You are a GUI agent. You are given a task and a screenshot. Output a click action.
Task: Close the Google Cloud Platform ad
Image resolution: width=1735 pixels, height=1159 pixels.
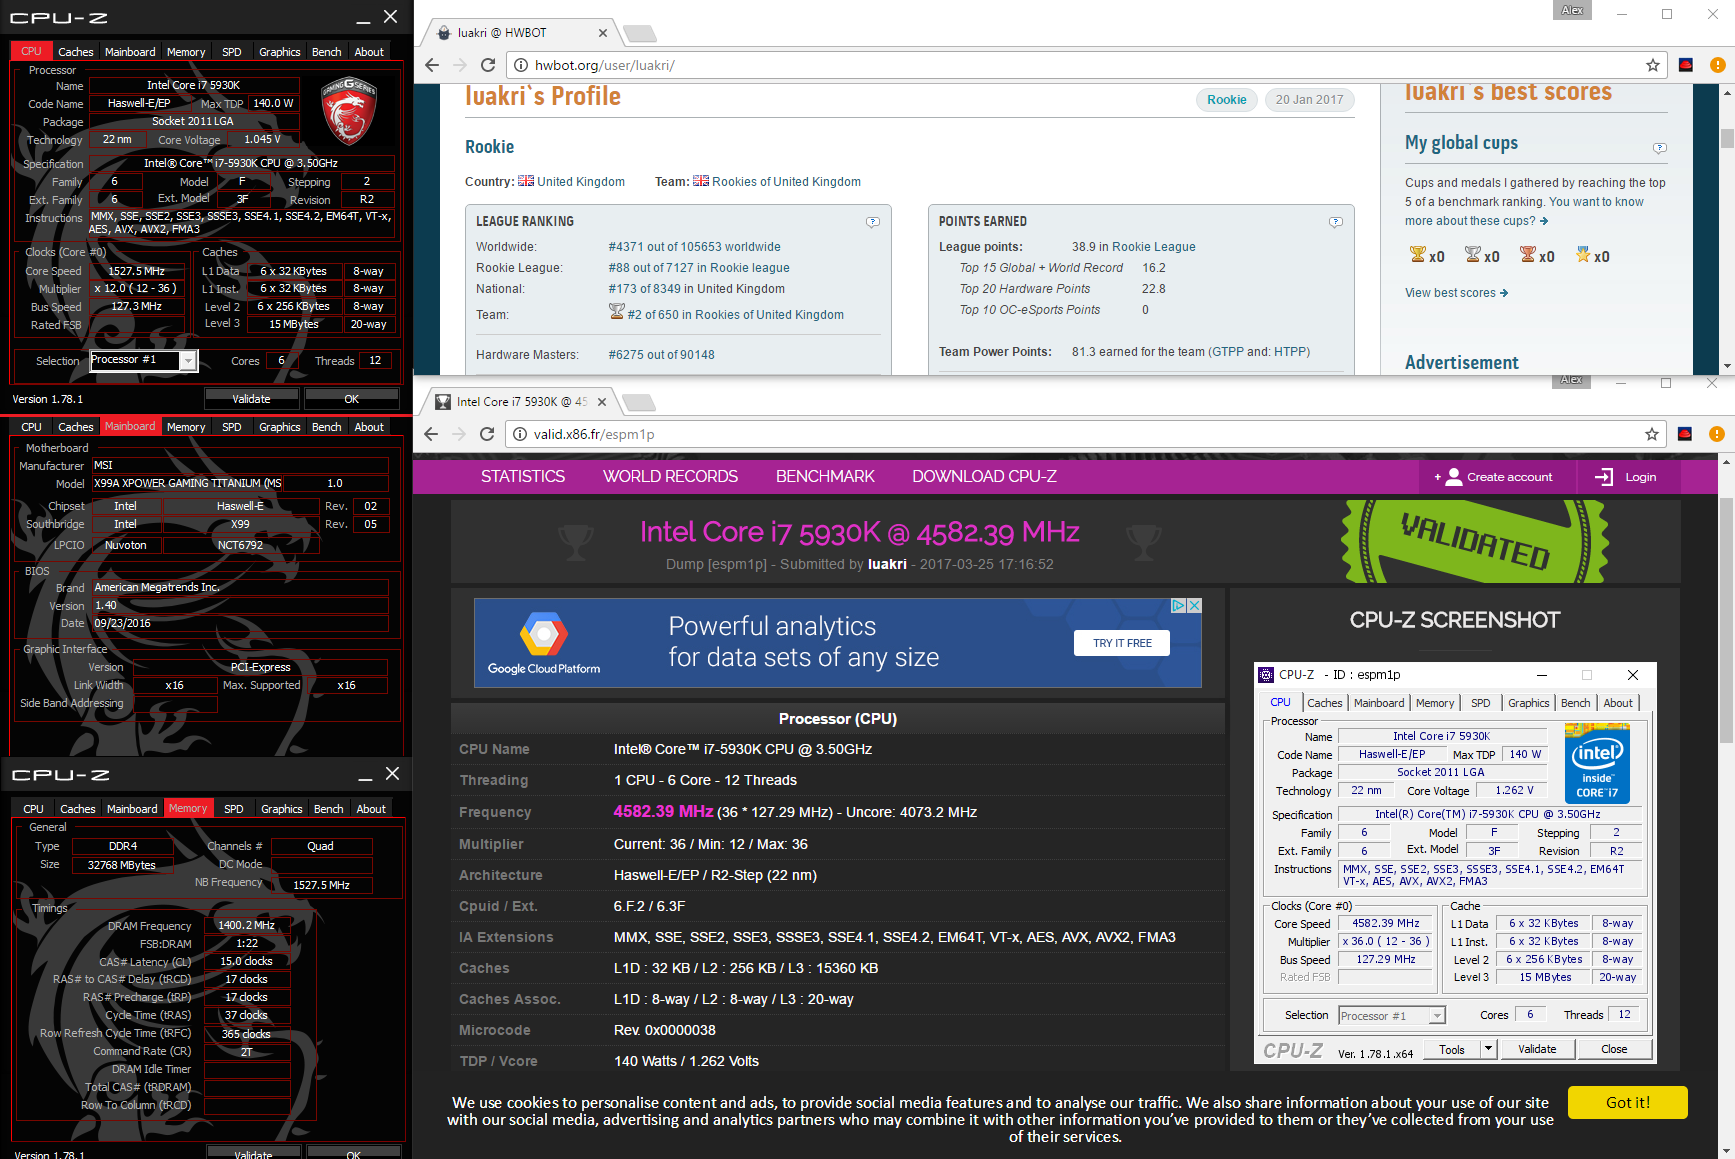(1194, 605)
